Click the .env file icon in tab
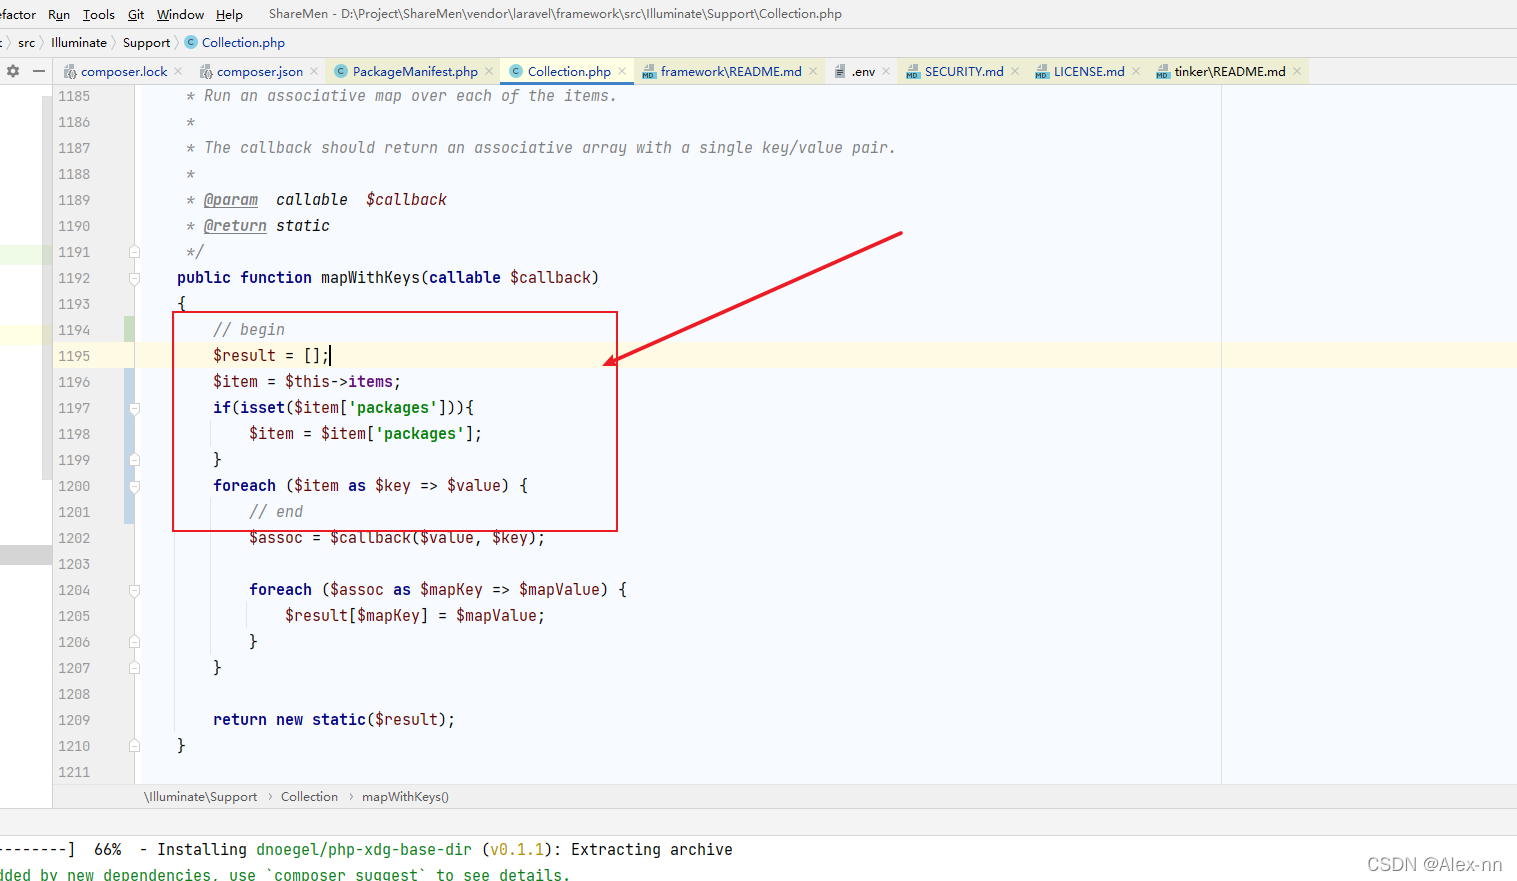The height and width of the screenshot is (881, 1517). pyautogui.click(x=840, y=72)
